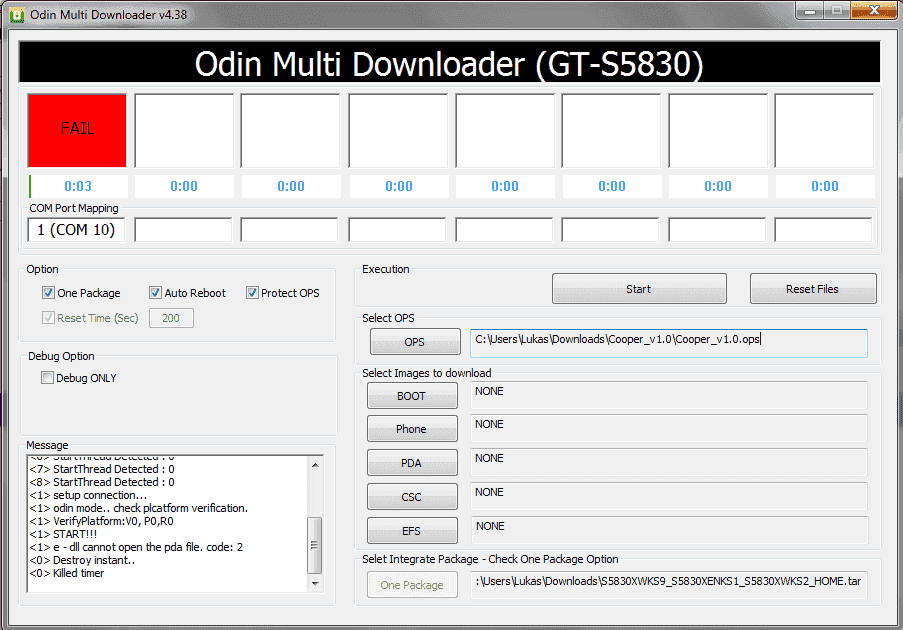The image size is (903, 630).
Task: Click the Message log scrollbar thumb
Action: coord(315,545)
